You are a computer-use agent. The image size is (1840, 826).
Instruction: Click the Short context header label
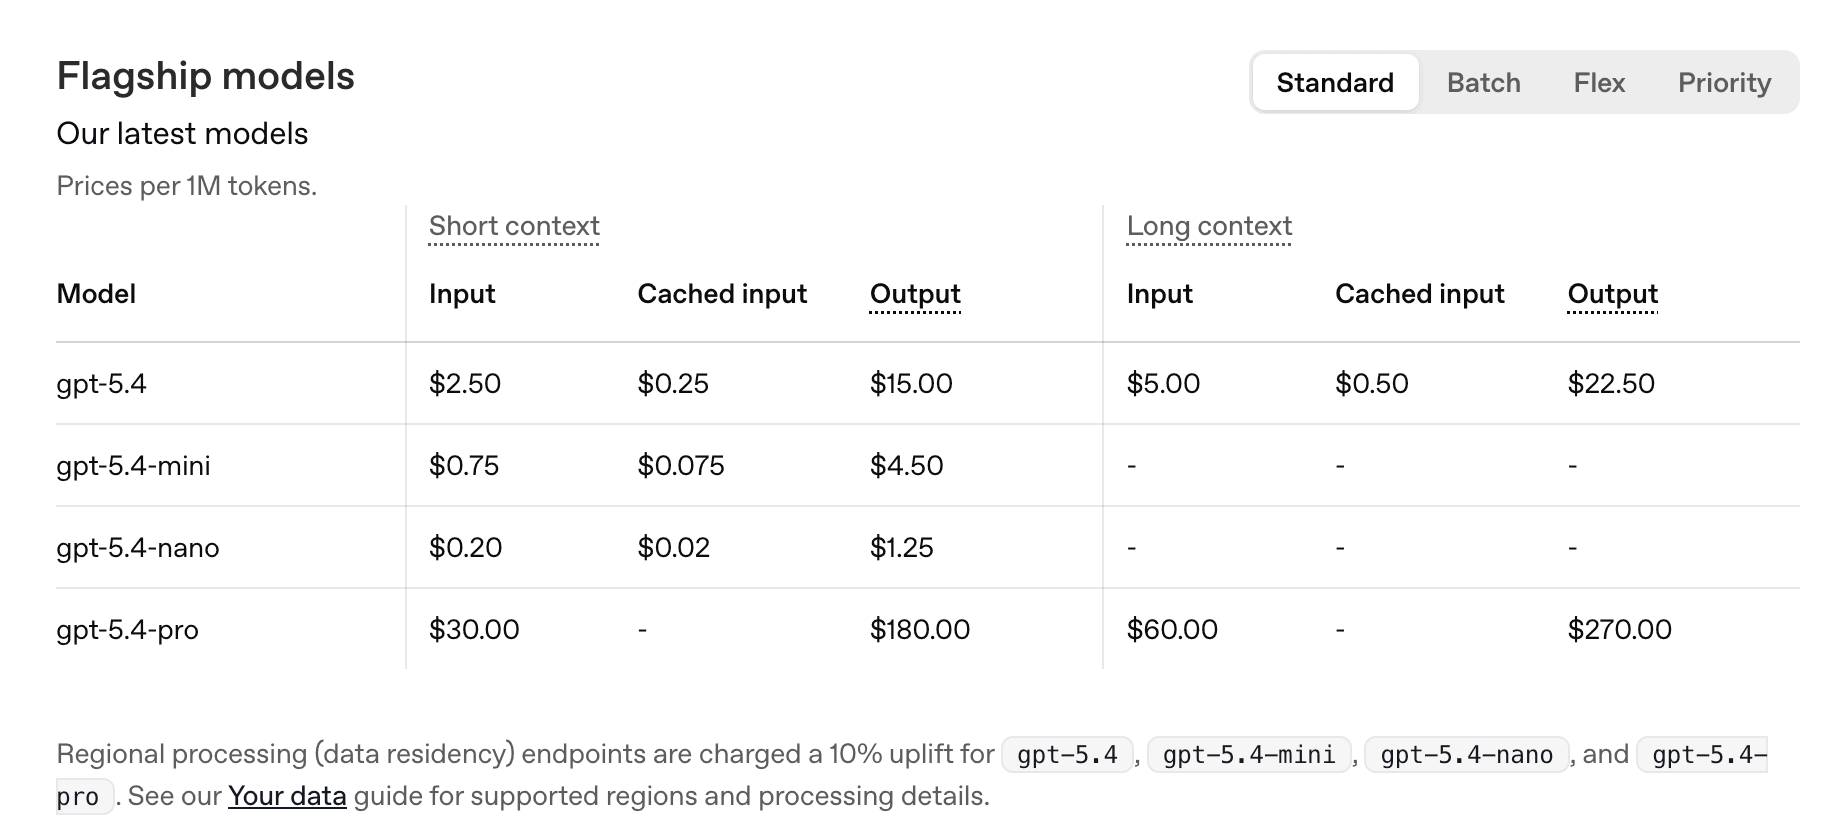click(514, 227)
